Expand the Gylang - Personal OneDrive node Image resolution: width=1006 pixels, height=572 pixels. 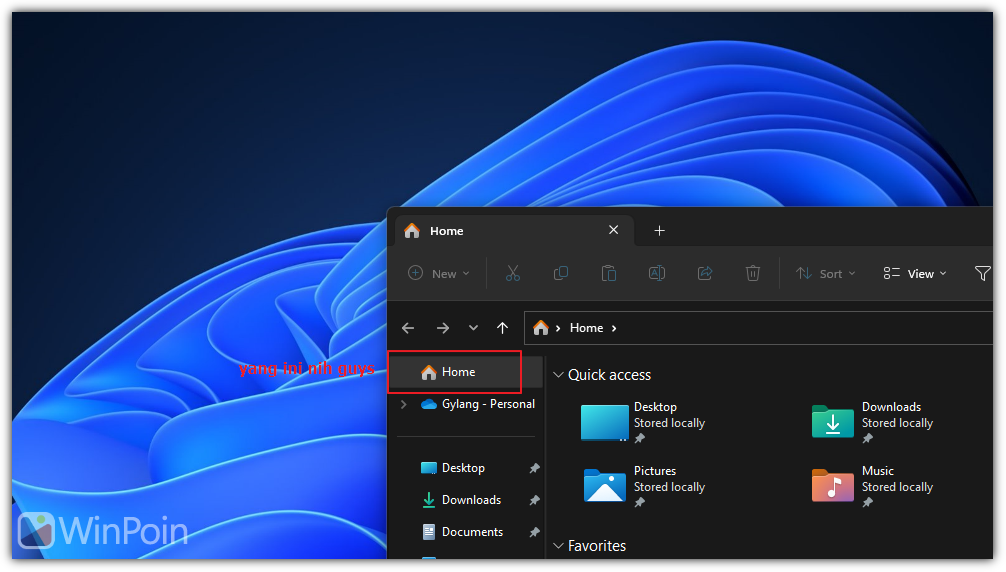click(403, 405)
